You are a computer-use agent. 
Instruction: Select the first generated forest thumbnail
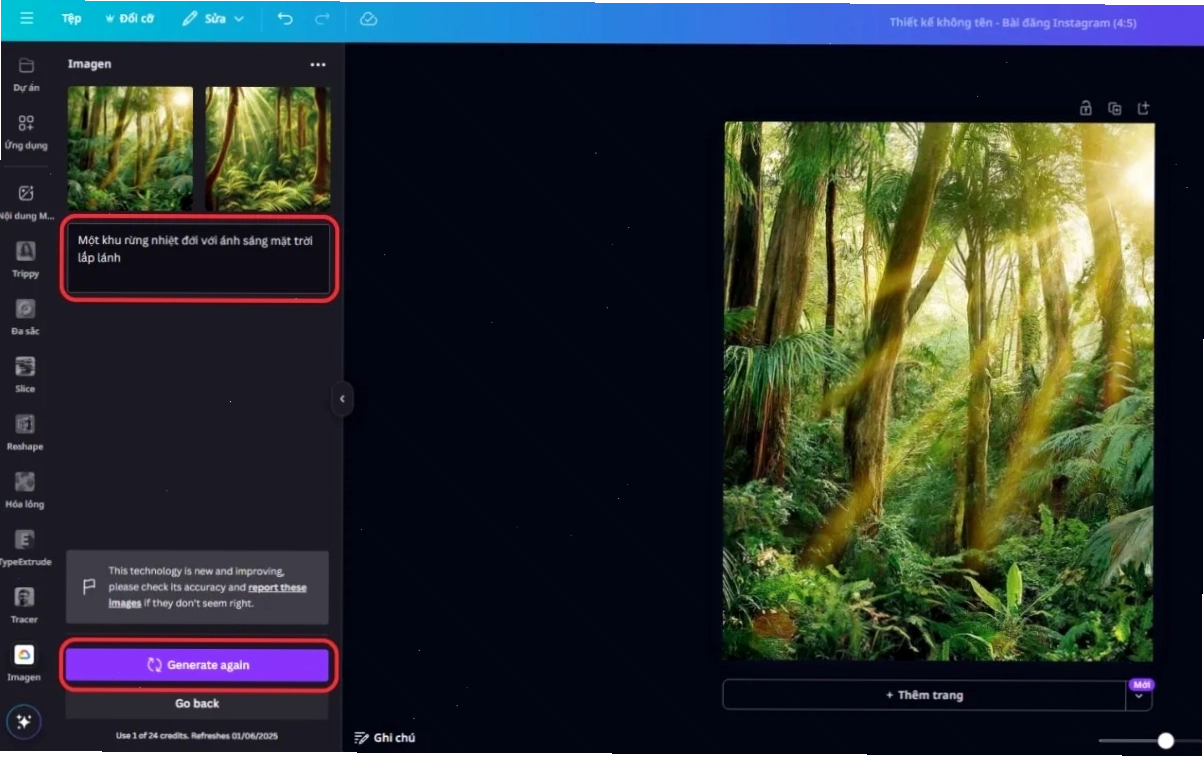click(x=130, y=148)
